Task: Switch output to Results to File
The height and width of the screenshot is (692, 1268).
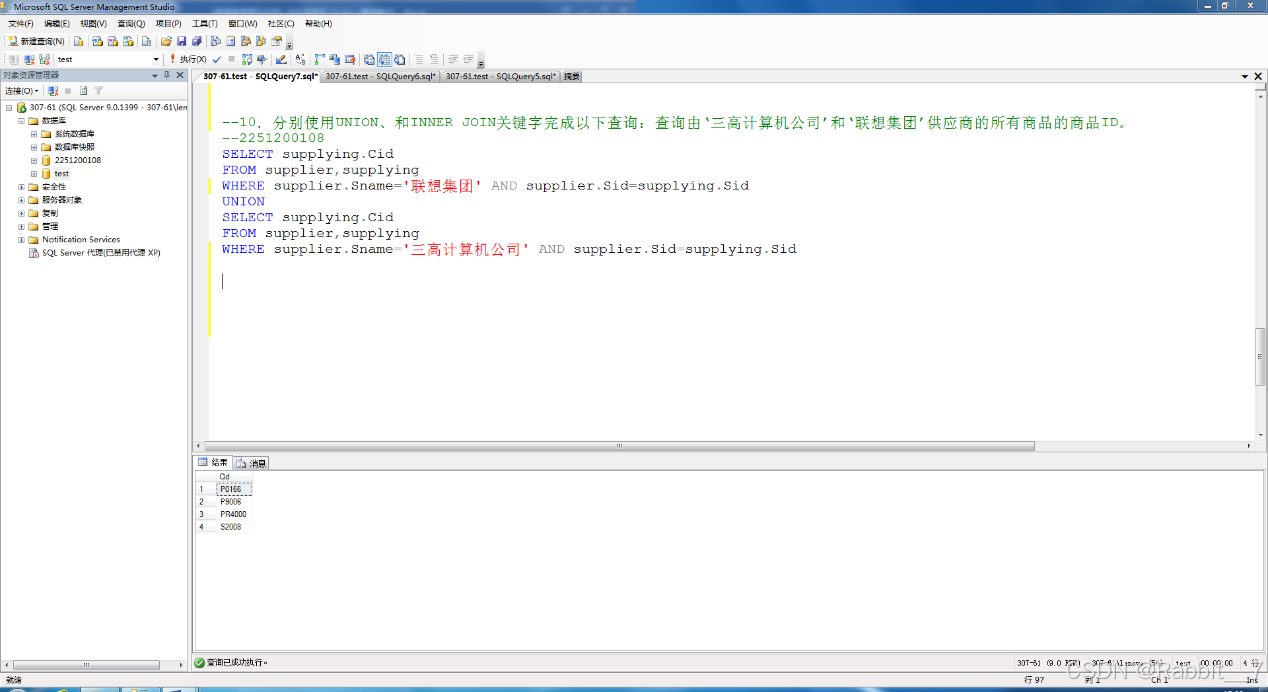Action: 399,59
